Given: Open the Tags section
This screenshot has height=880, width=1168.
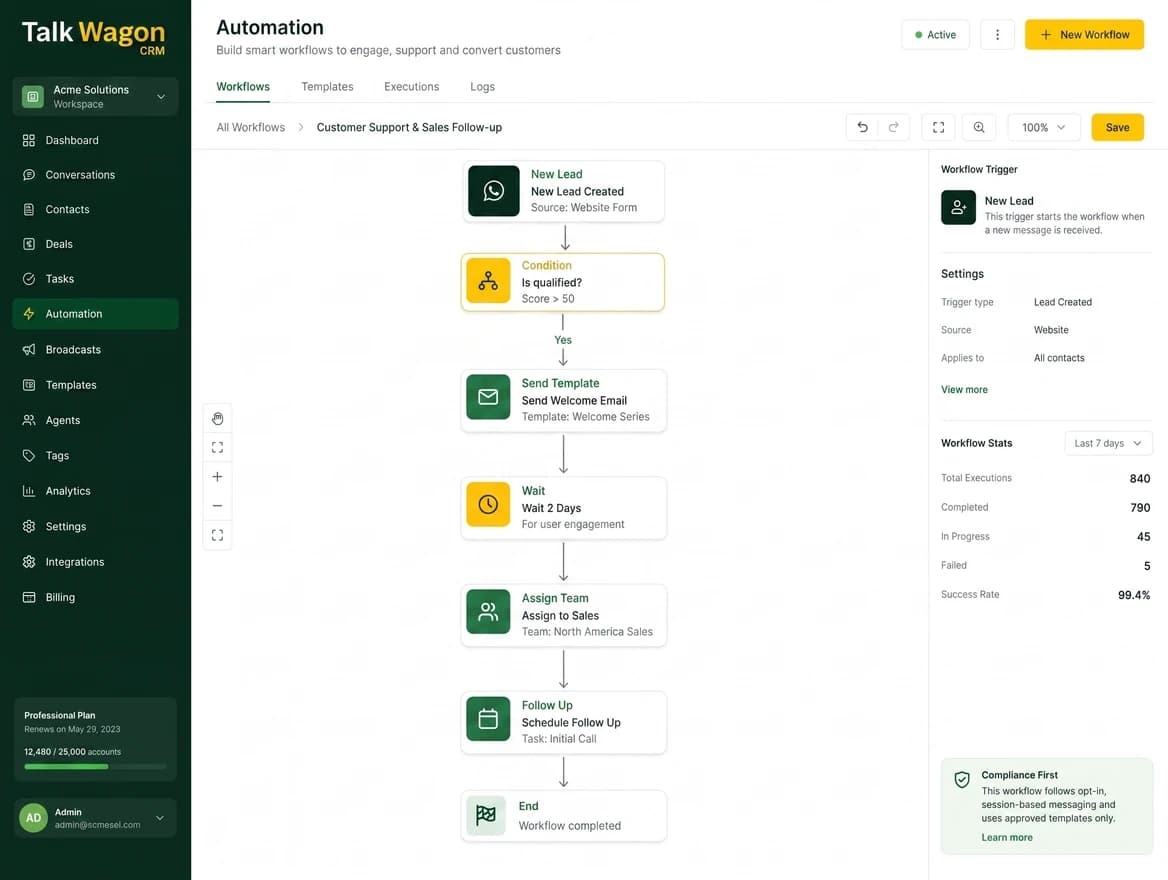Looking at the screenshot, I should 95,455.
